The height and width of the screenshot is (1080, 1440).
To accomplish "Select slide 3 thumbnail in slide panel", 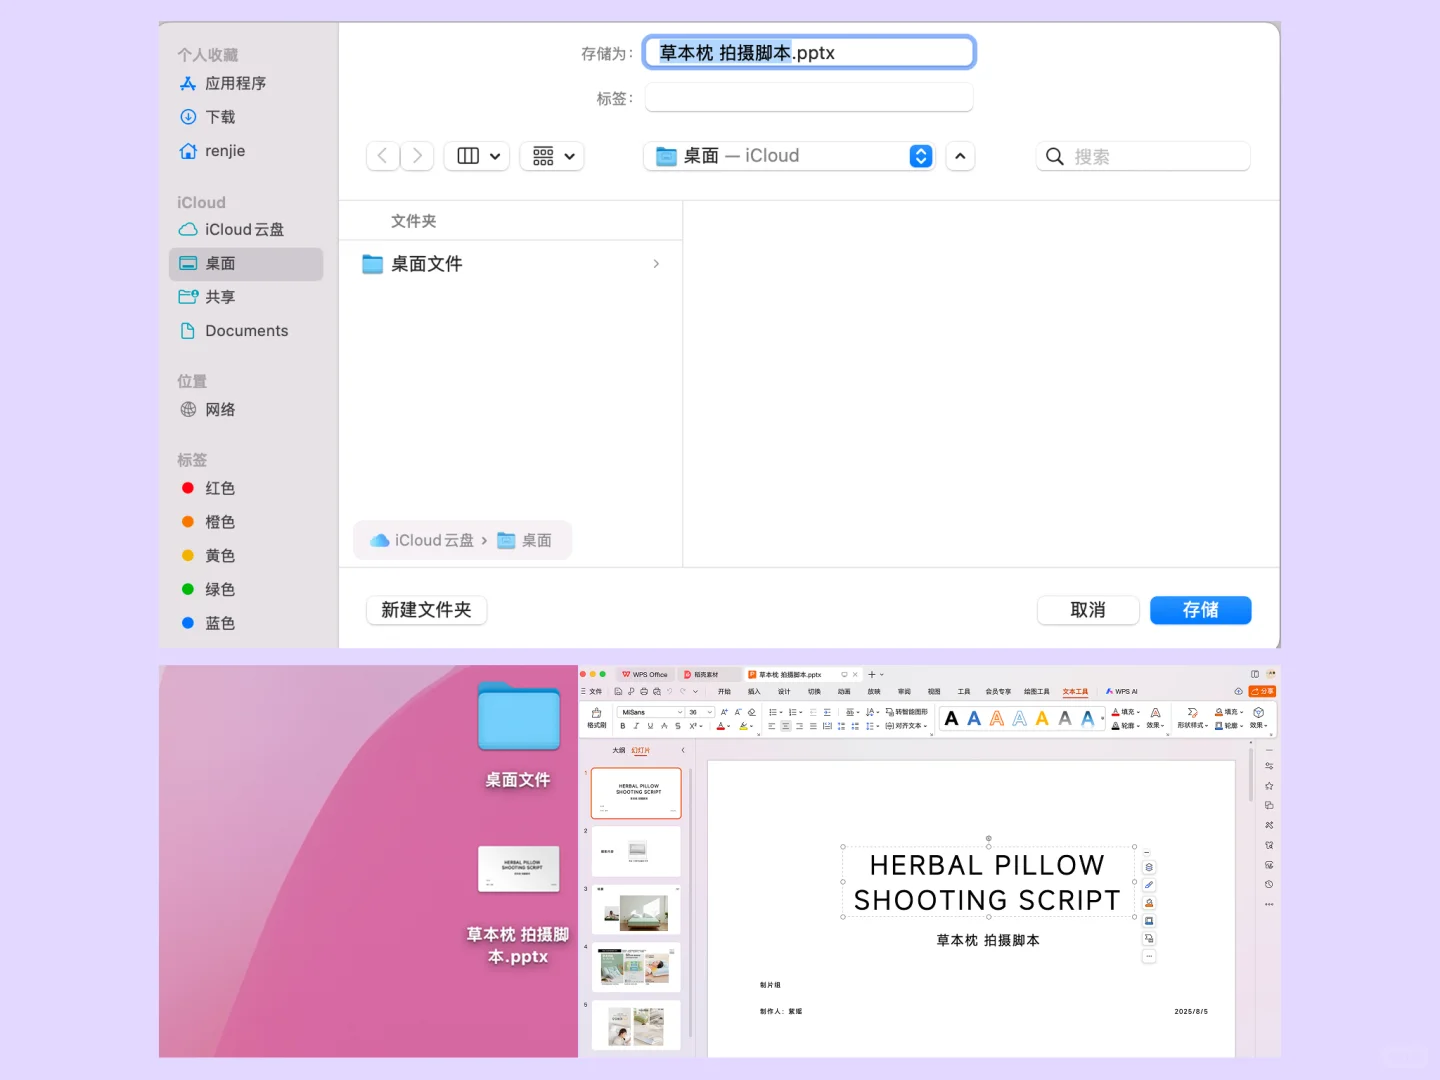I will pos(636,909).
